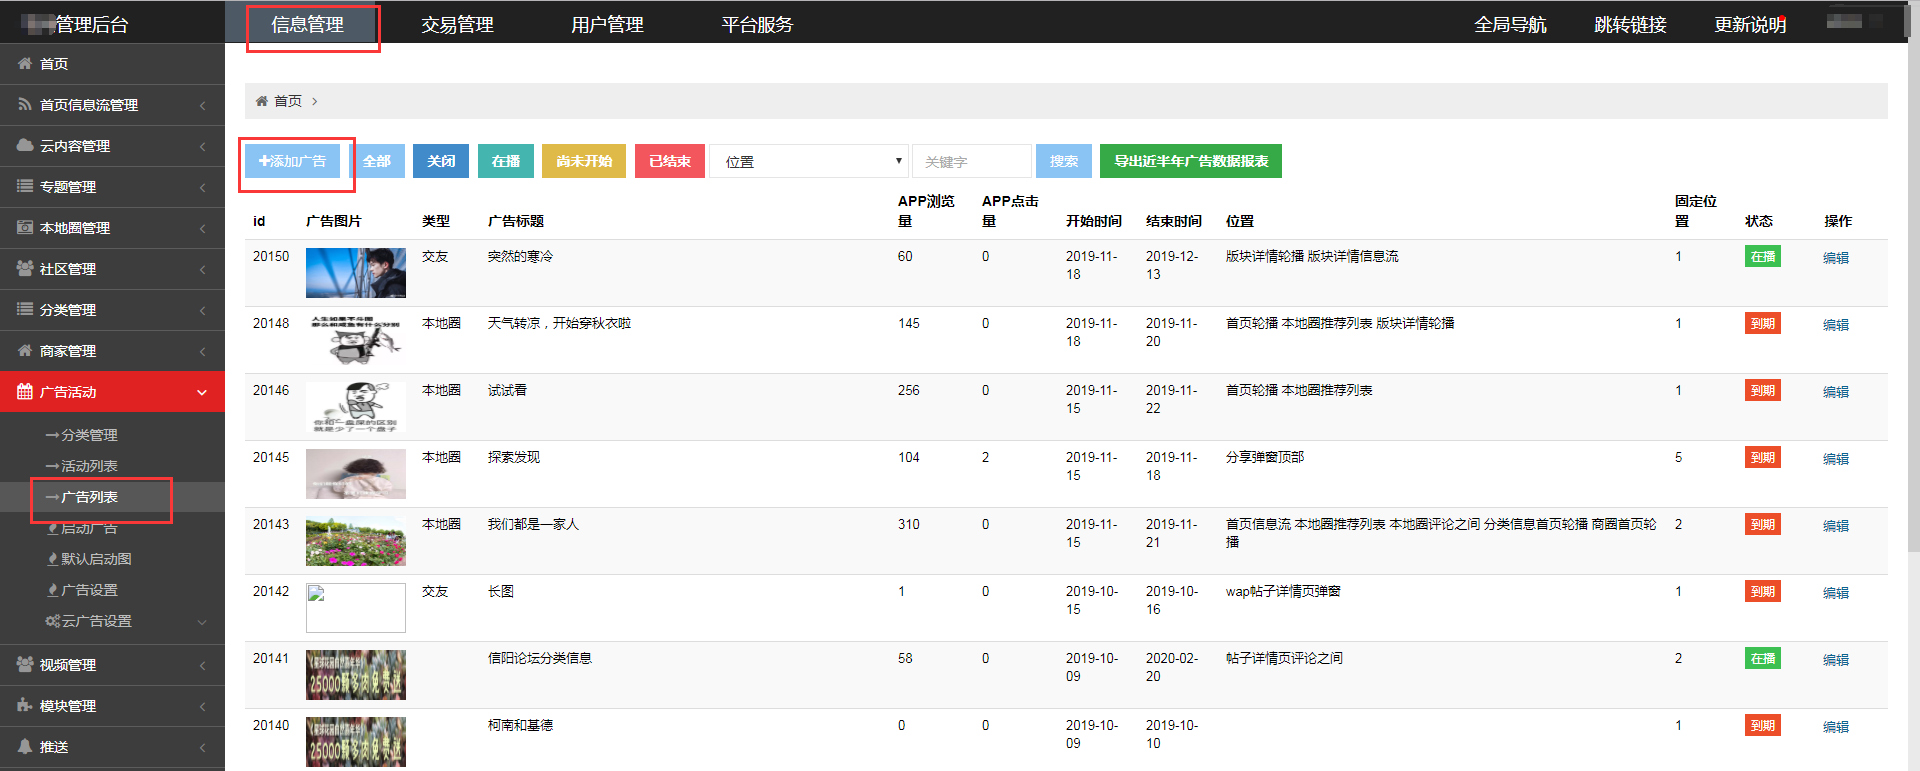The image size is (1920, 771).
Task: Click 导出近半年广告数据报表 button
Action: [1191, 161]
